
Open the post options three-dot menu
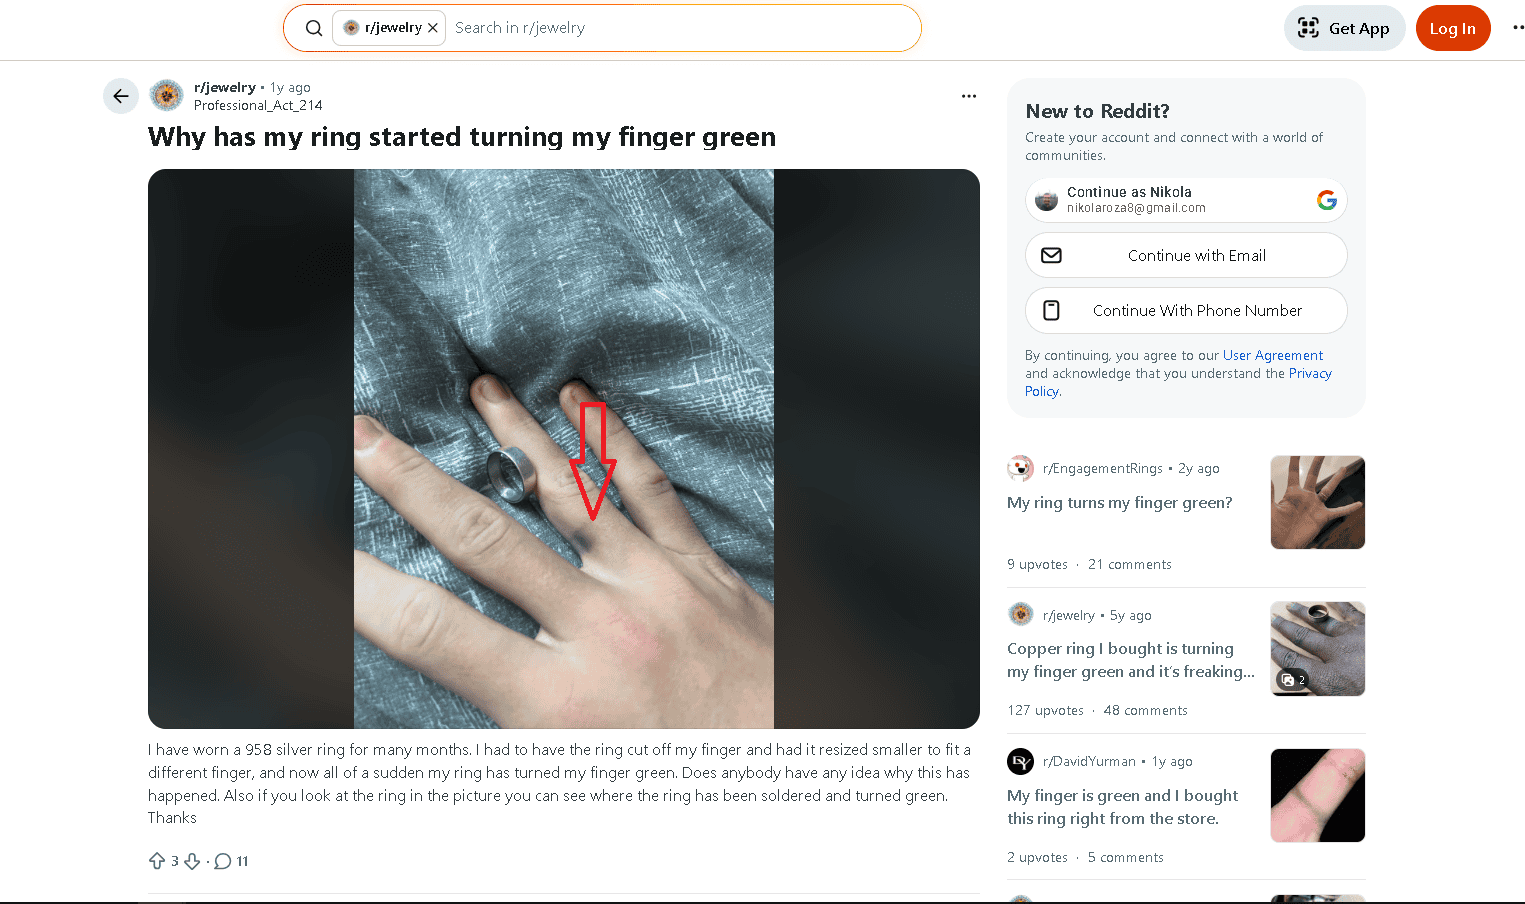click(x=968, y=96)
